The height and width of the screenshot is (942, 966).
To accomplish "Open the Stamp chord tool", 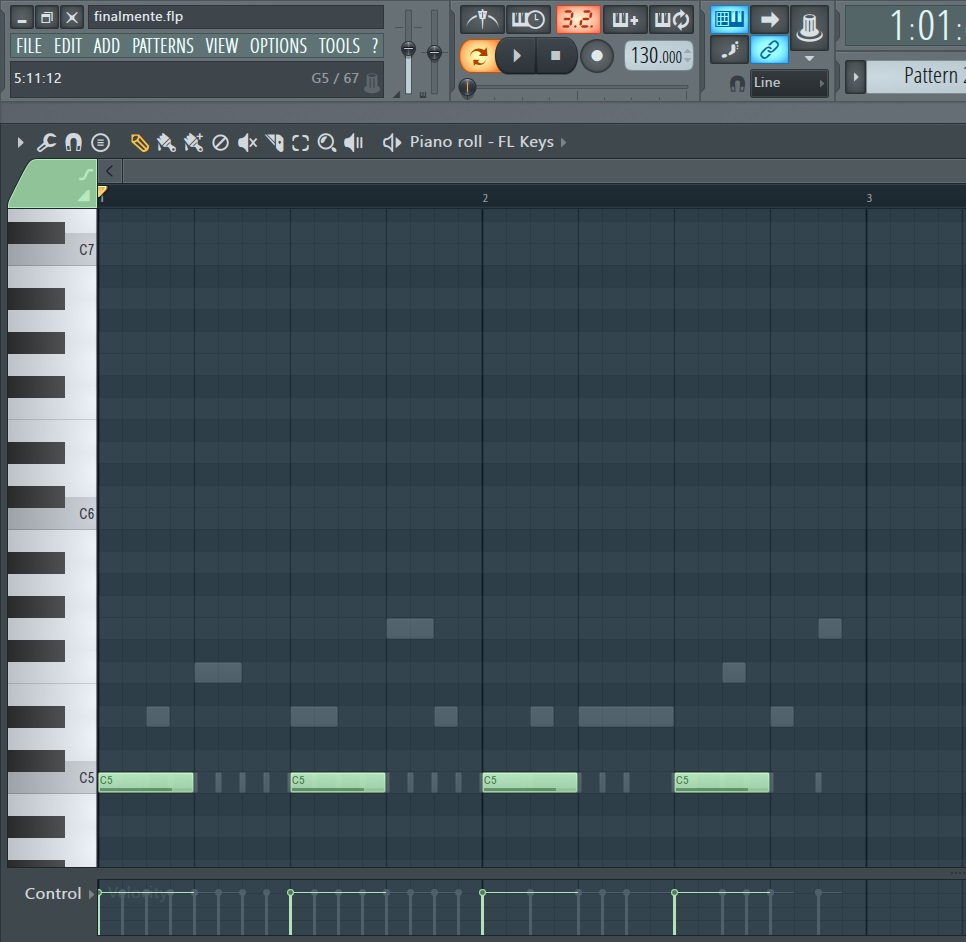I will (100, 143).
